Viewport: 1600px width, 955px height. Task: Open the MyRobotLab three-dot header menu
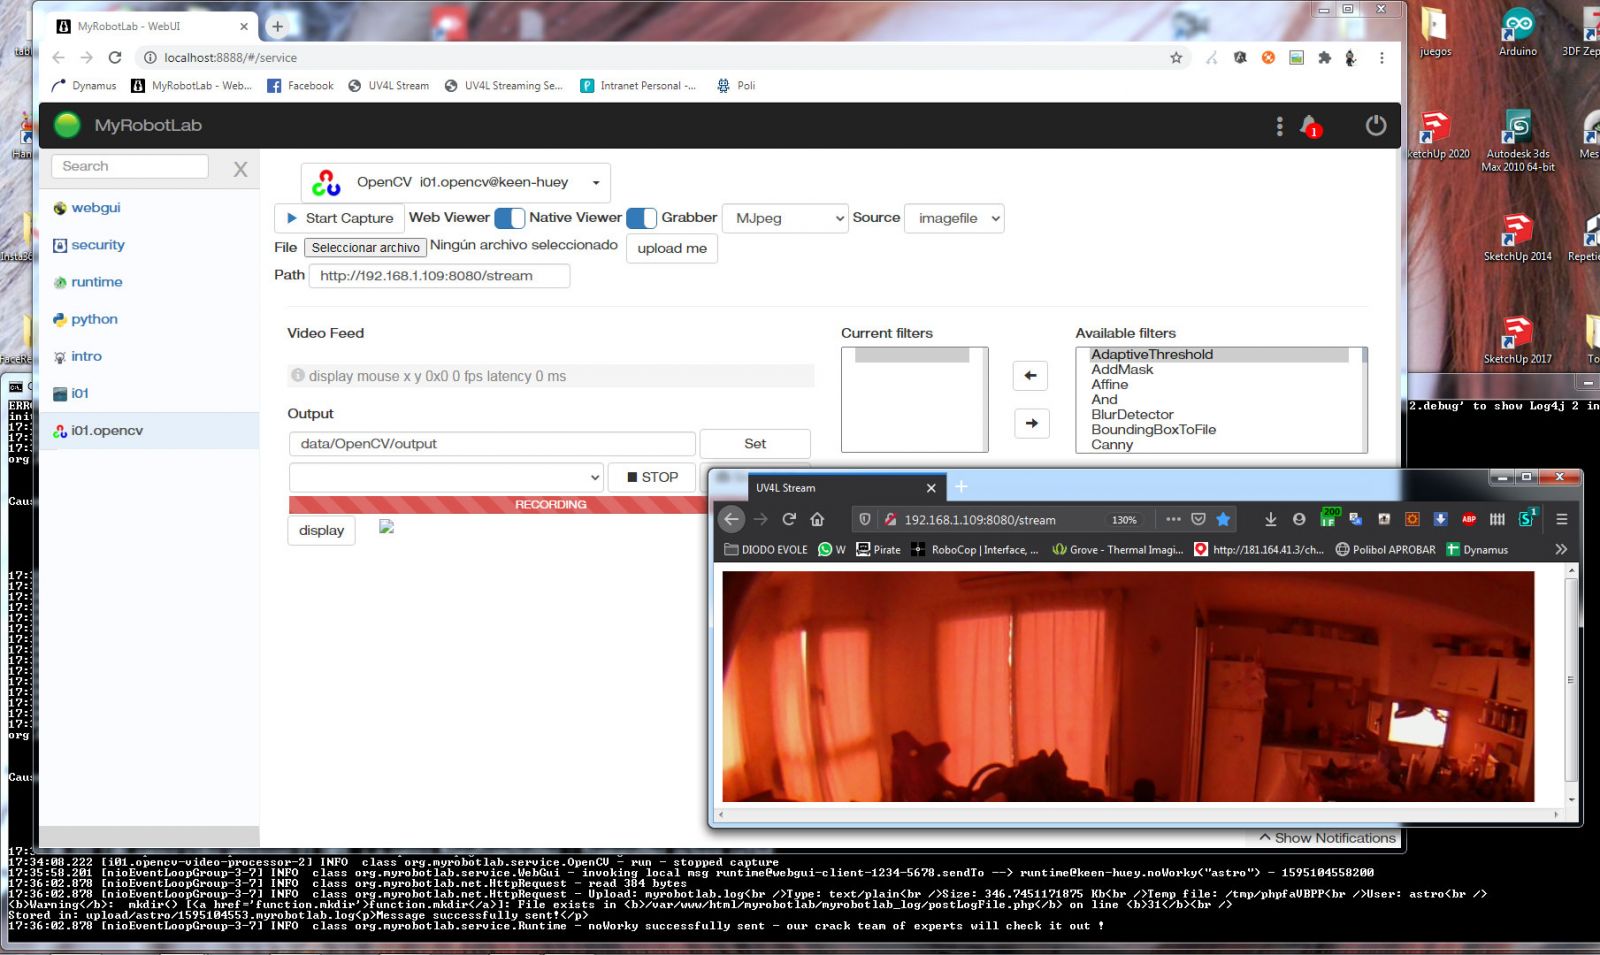(1279, 126)
